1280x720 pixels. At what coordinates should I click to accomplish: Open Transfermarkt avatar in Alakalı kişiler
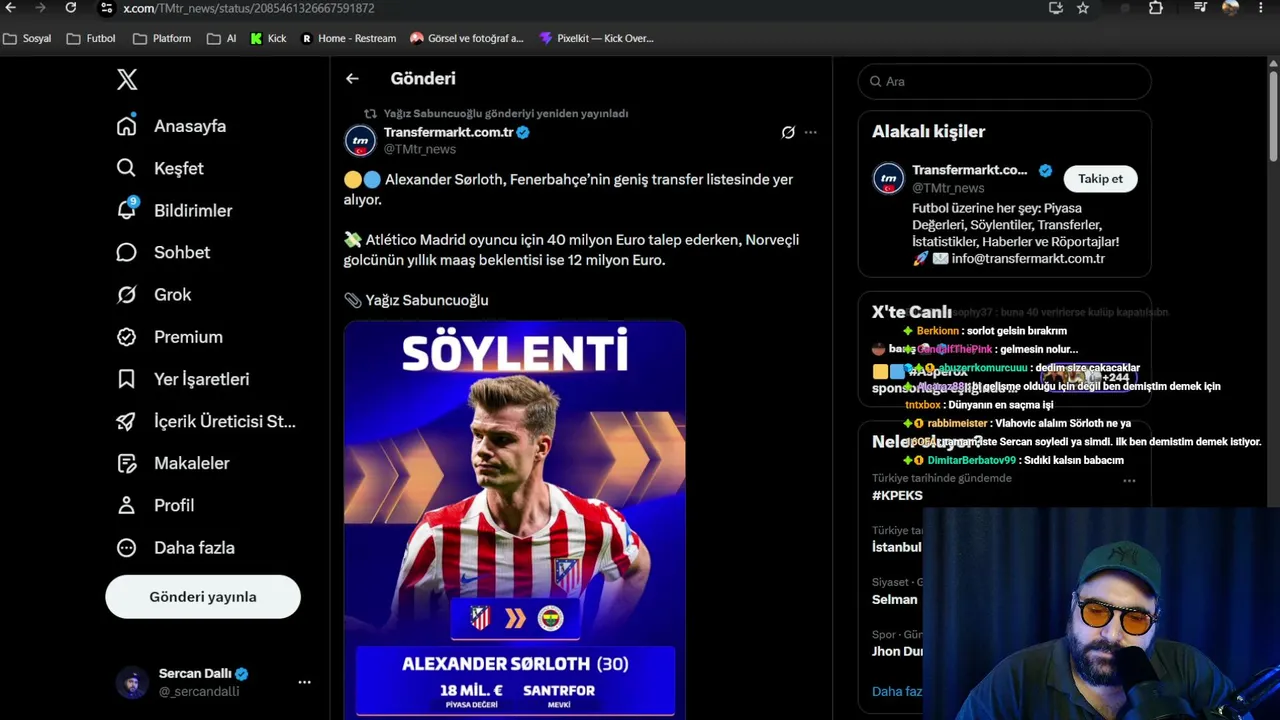click(x=888, y=178)
